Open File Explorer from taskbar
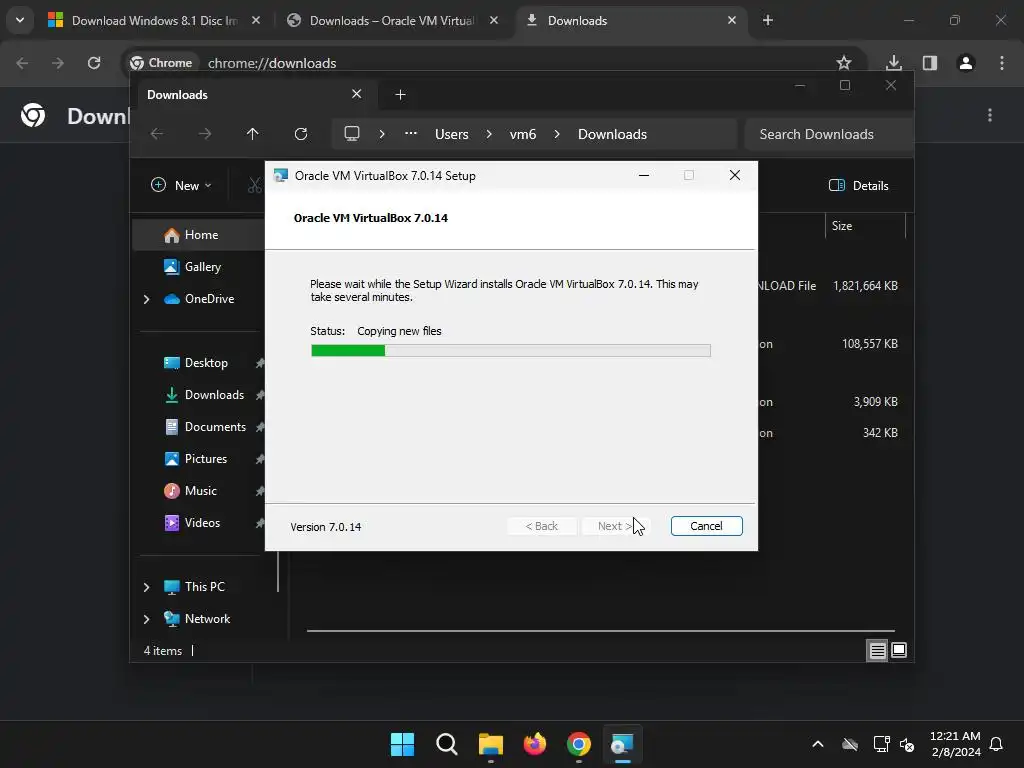Screen dimensions: 1024x768 tap(490, 744)
